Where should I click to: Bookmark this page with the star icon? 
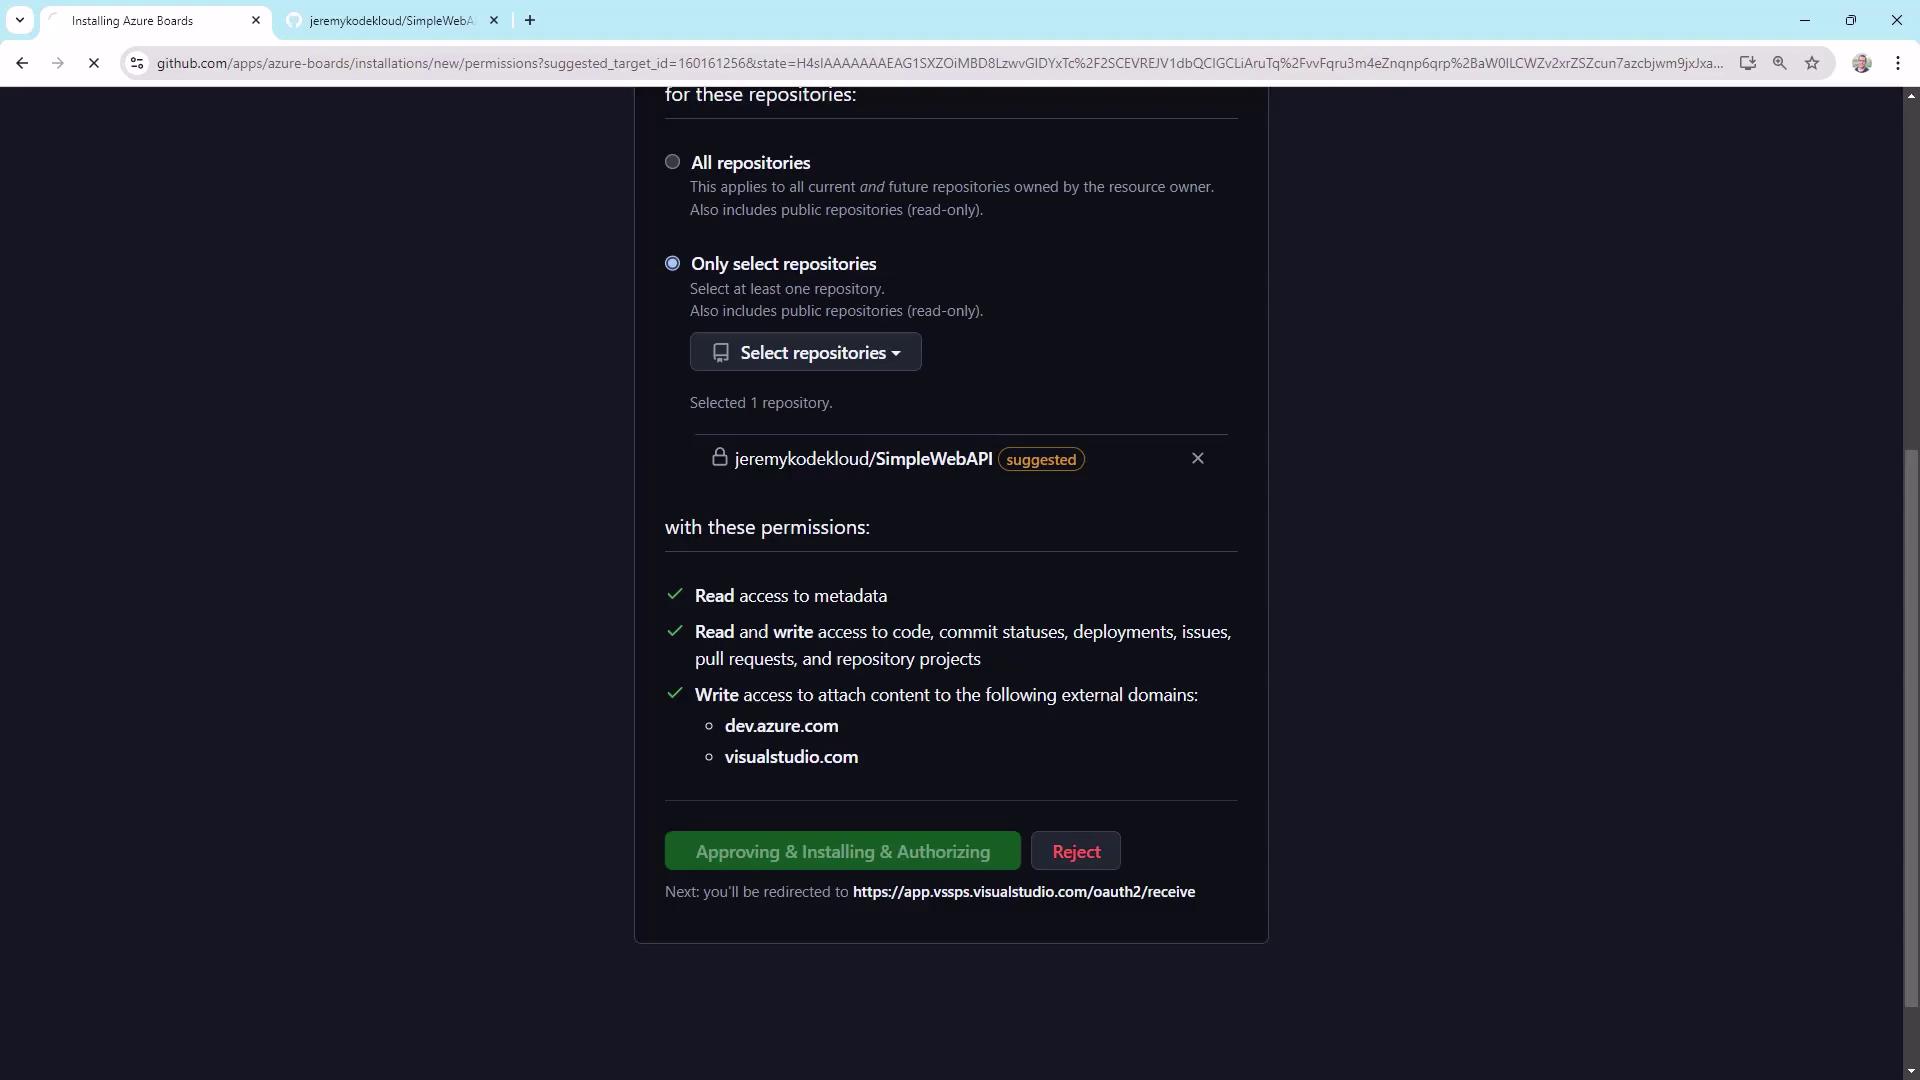click(1812, 63)
